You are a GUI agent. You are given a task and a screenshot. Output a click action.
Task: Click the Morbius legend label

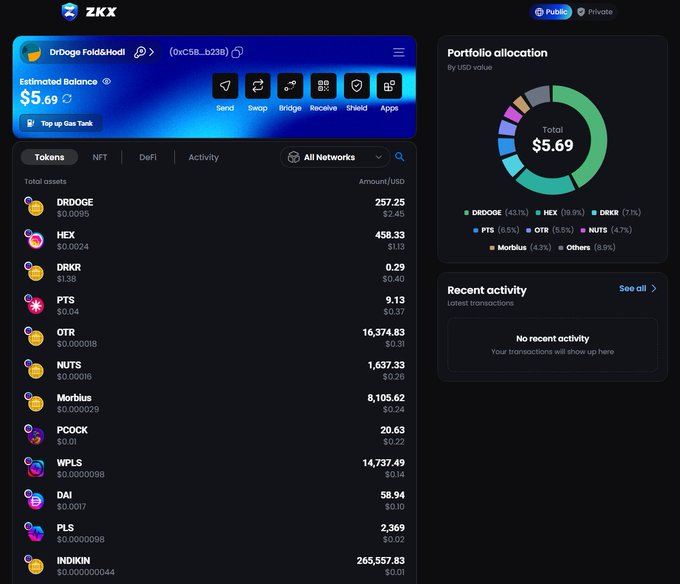[512, 248]
